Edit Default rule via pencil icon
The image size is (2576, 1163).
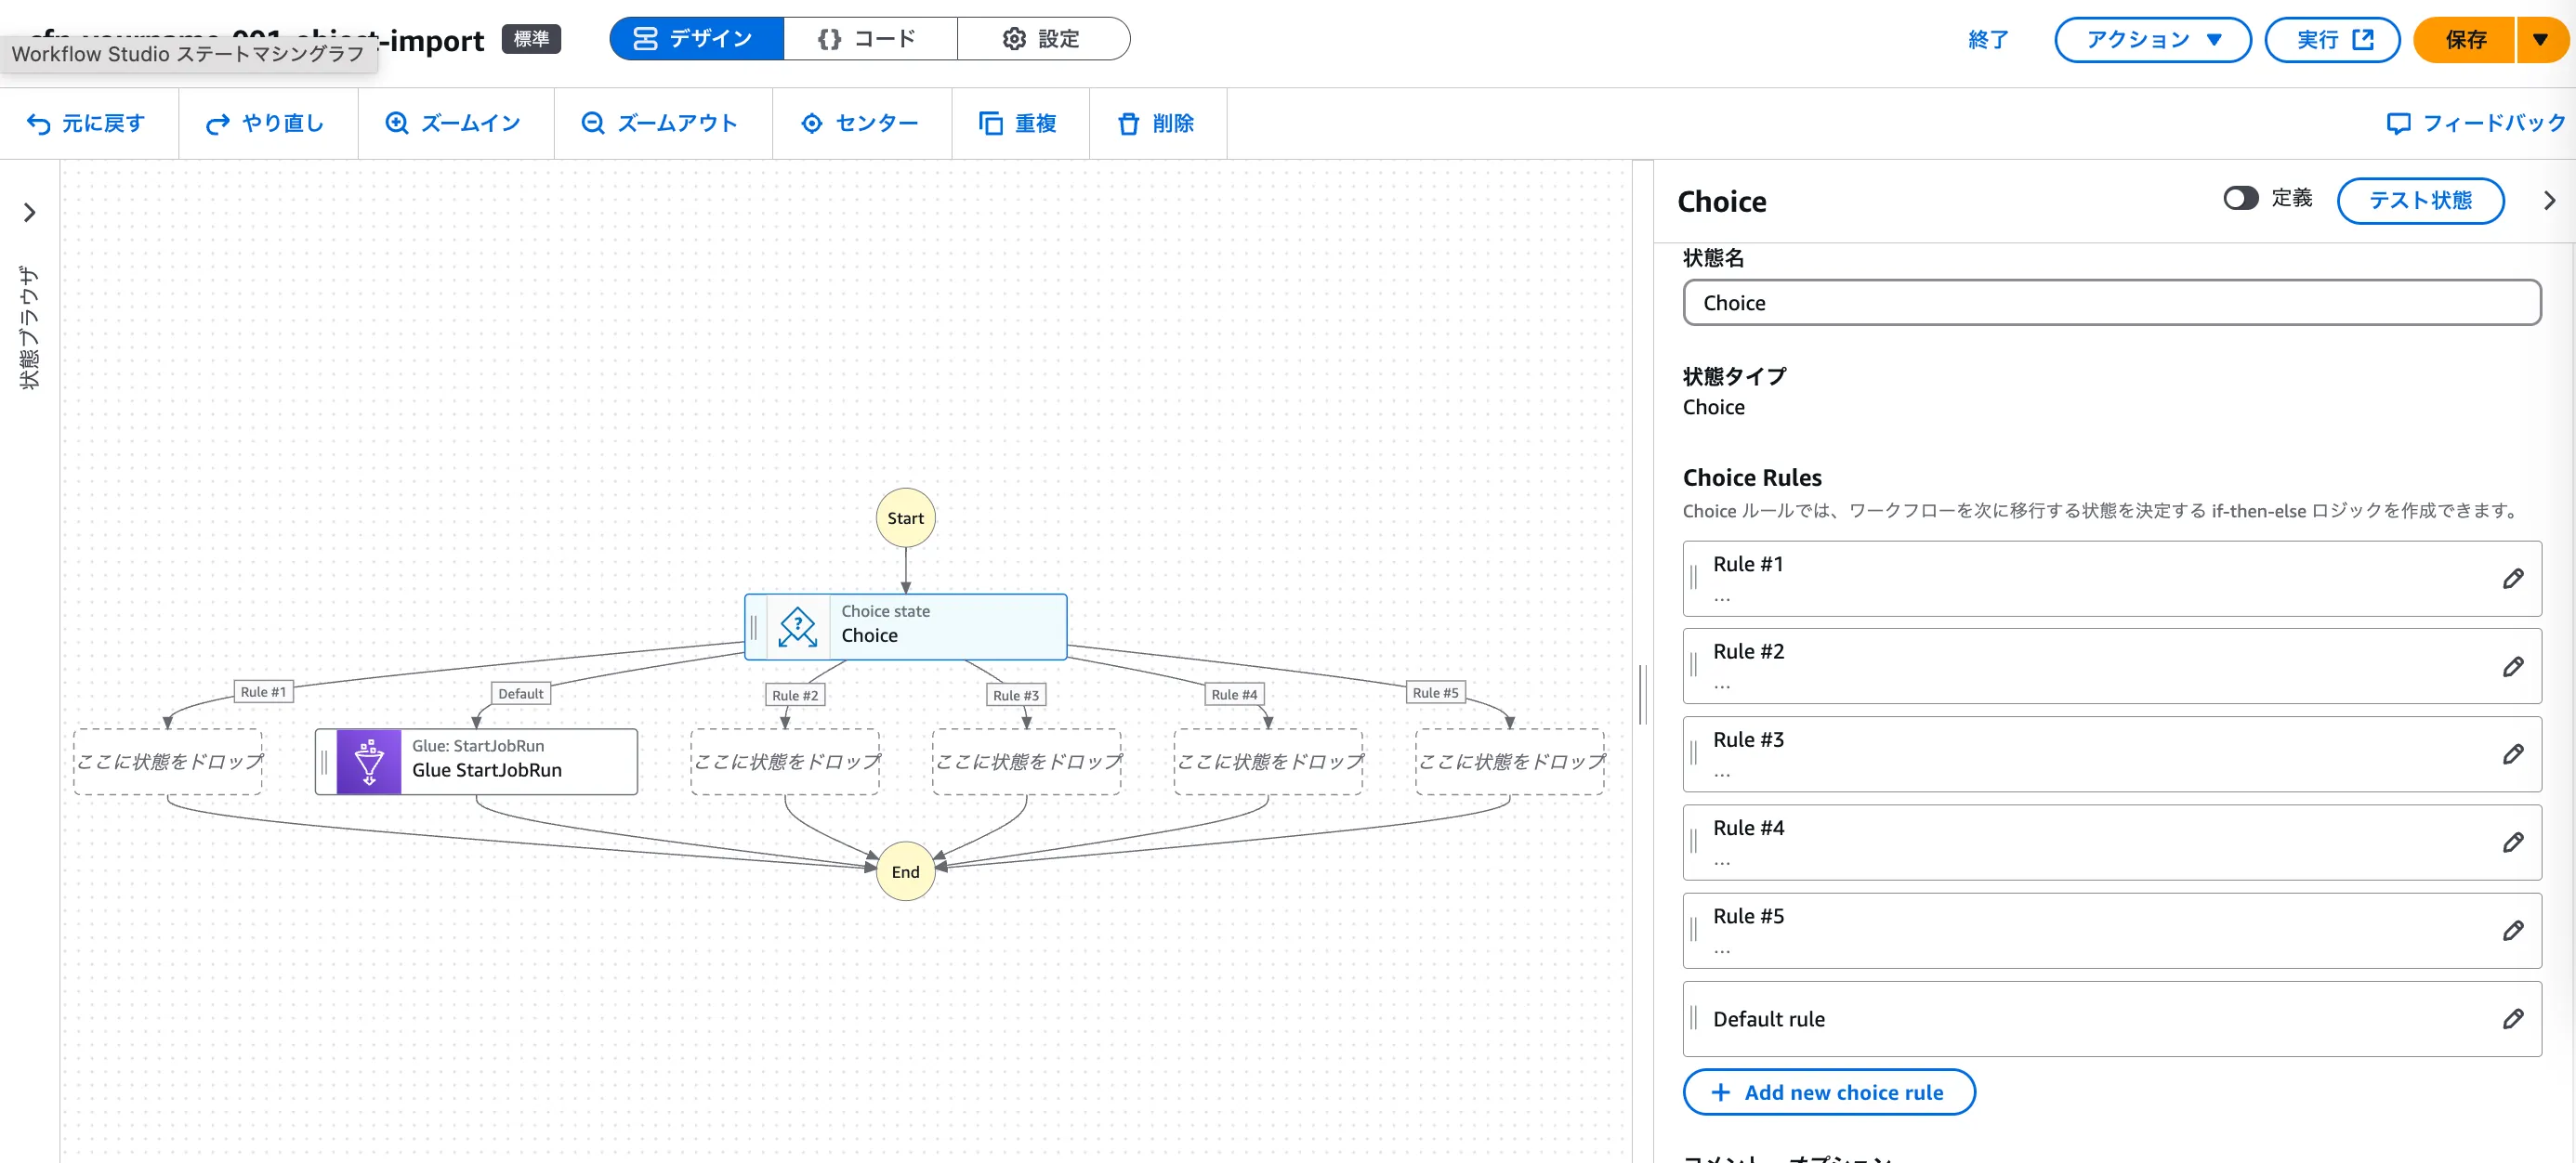point(2512,1019)
